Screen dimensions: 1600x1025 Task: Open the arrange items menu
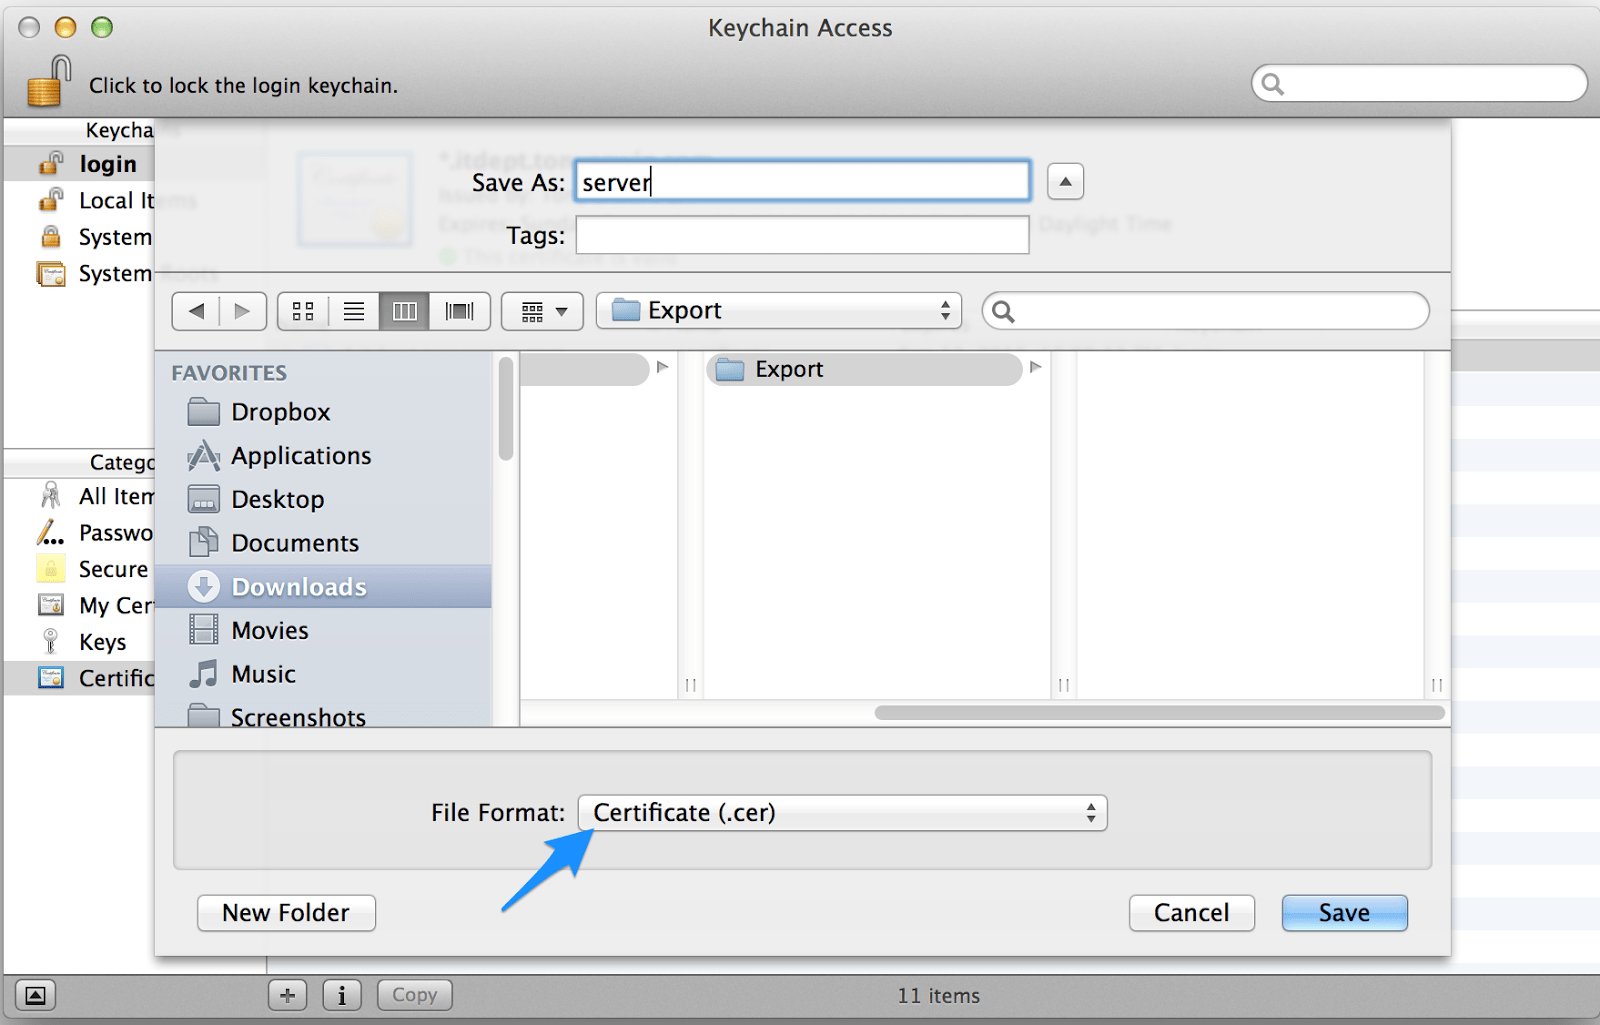click(542, 310)
